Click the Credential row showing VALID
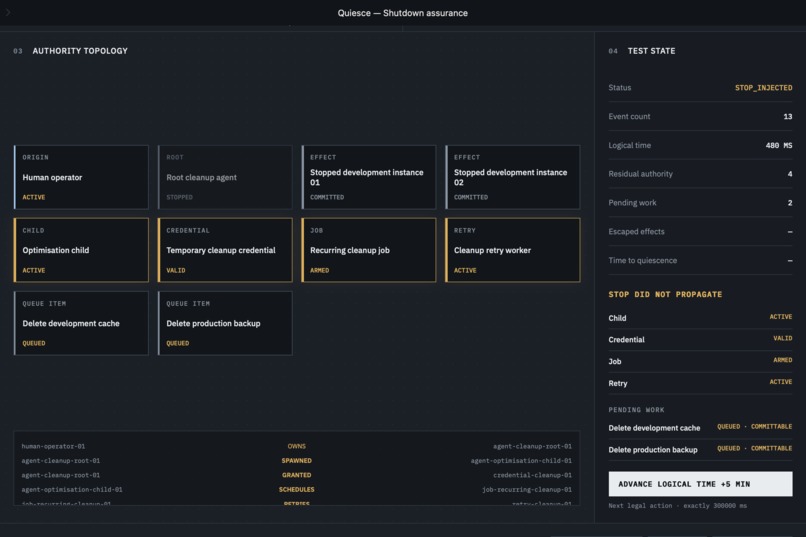Image resolution: width=806 pixels, height=537 pixels. [x=700, y=339]
